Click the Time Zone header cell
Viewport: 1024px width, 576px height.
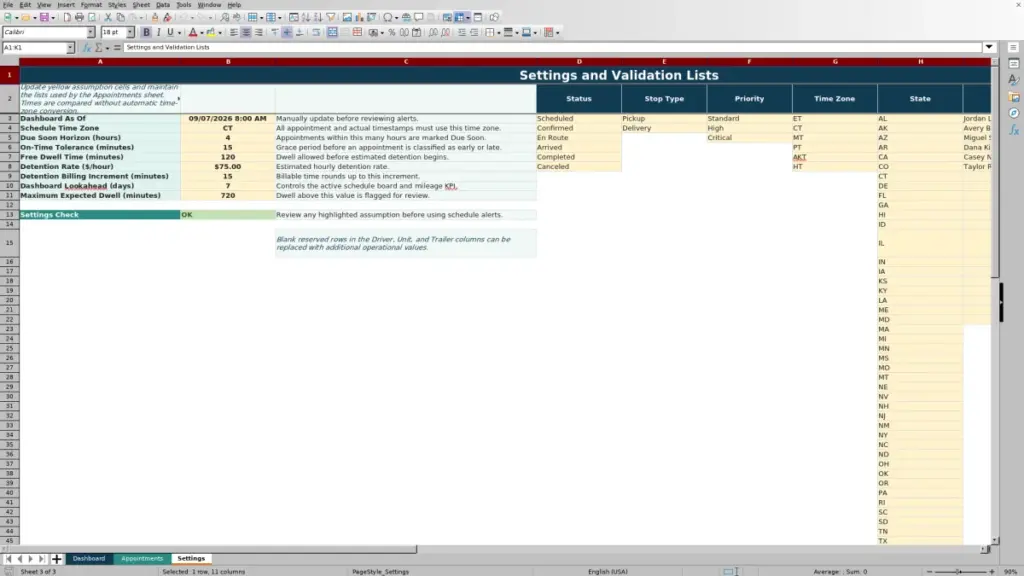[x=835, y=99]
